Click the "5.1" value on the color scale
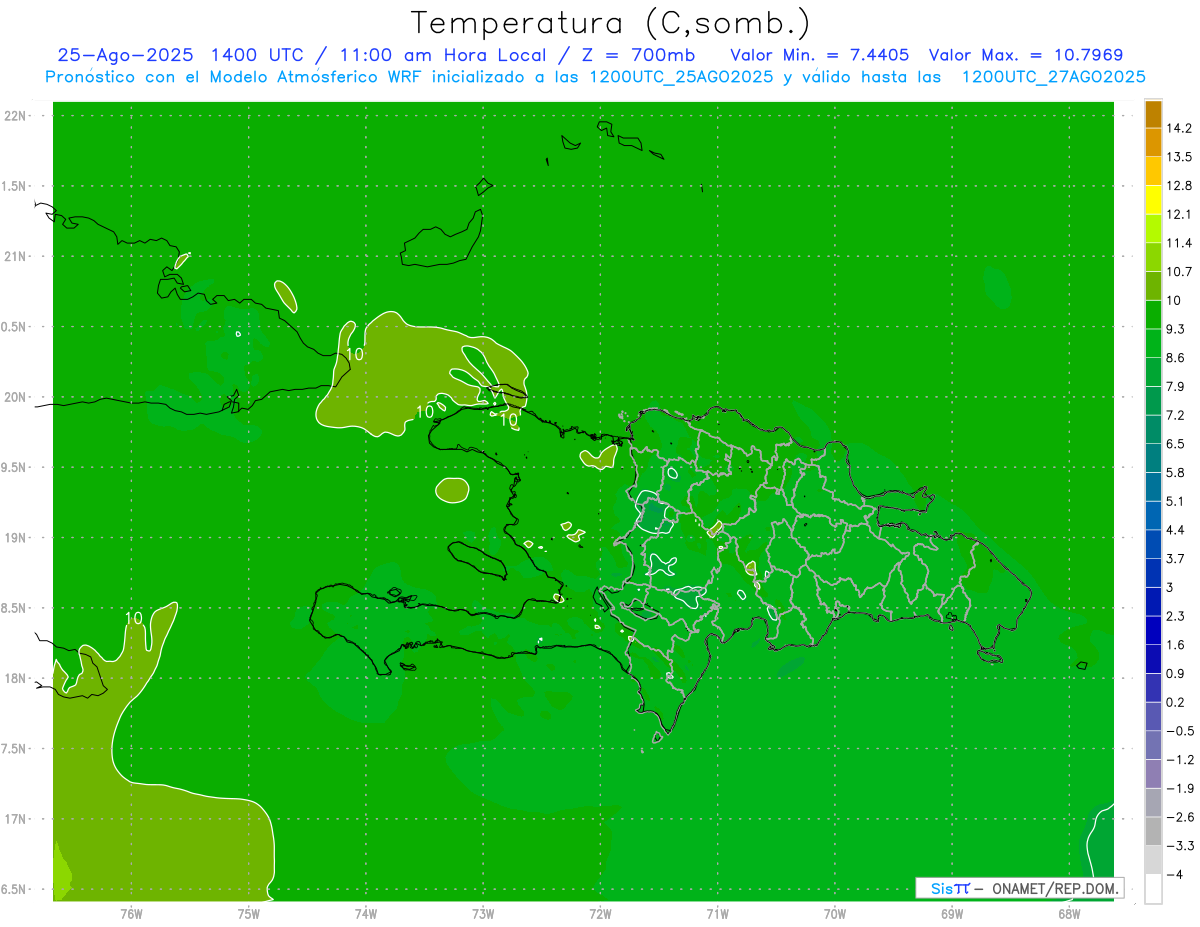The image size is (1200, 927). [1176, 501]
